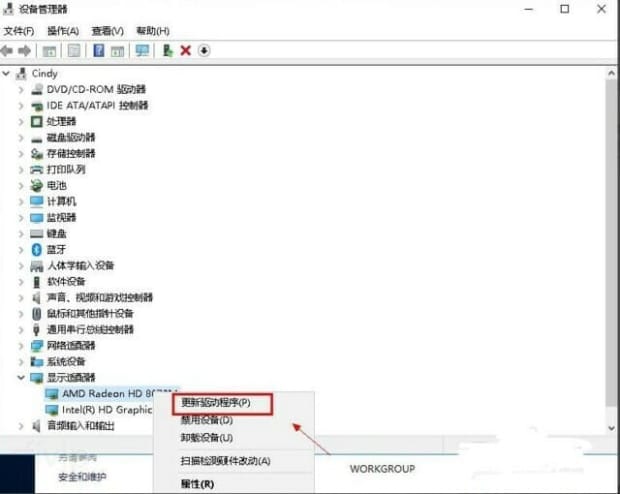Click the scan hardware monitor toolbar icon
The image size is (620, 494).
click(142, 50)
